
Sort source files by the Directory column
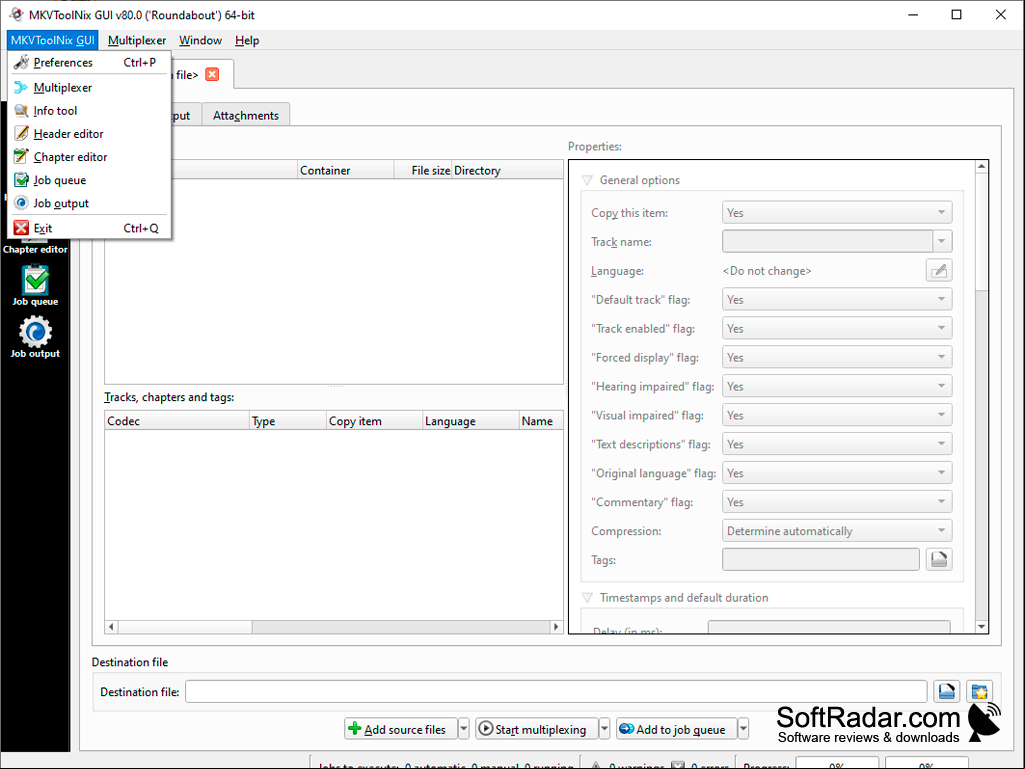(x=507, y=170)
